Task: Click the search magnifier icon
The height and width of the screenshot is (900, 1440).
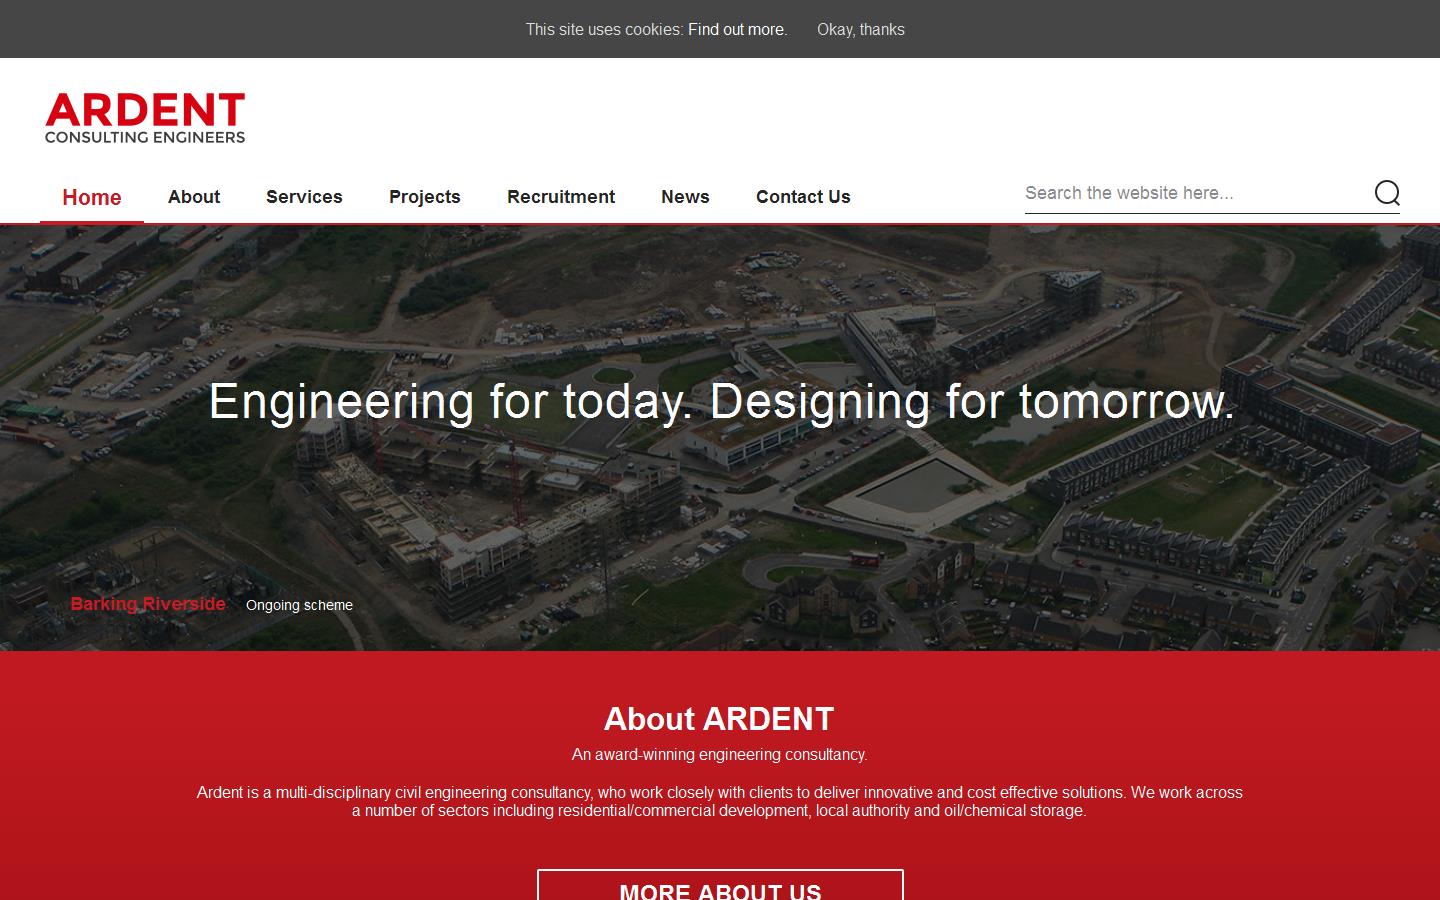Action: pos(1388,194)
